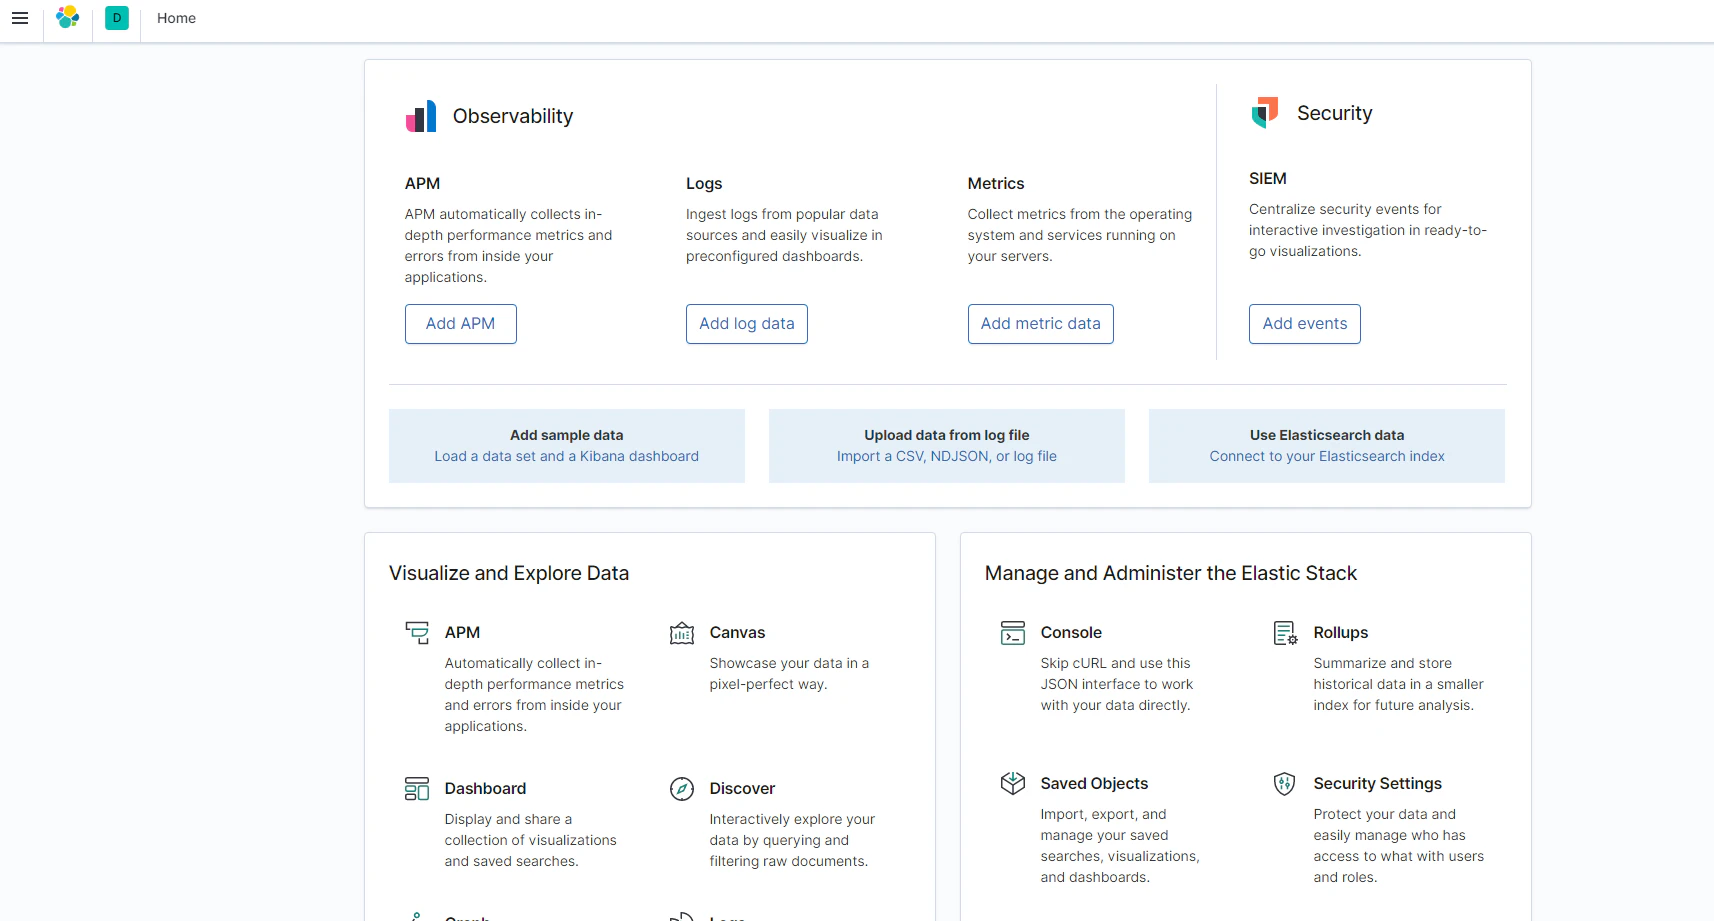Open the Security Settings title link
The image size is (1714, 921).
coord(1378,784)
